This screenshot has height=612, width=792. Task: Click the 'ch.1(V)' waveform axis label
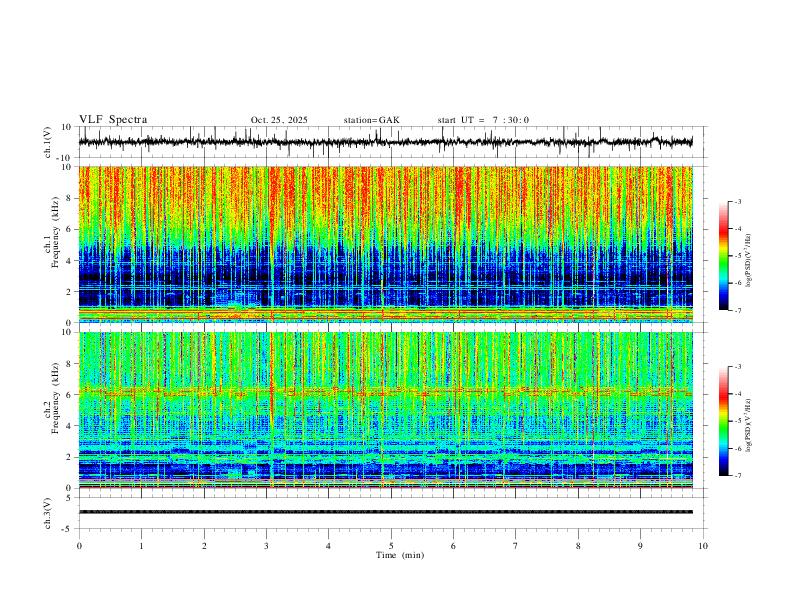pos(48,142)
